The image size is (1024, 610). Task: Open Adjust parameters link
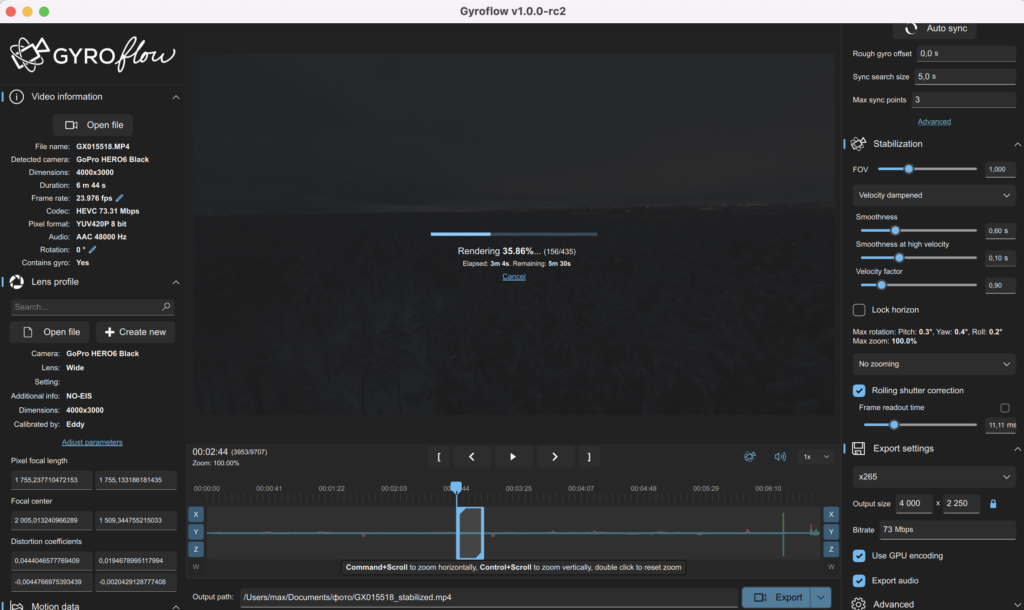[x=92, y=442]
